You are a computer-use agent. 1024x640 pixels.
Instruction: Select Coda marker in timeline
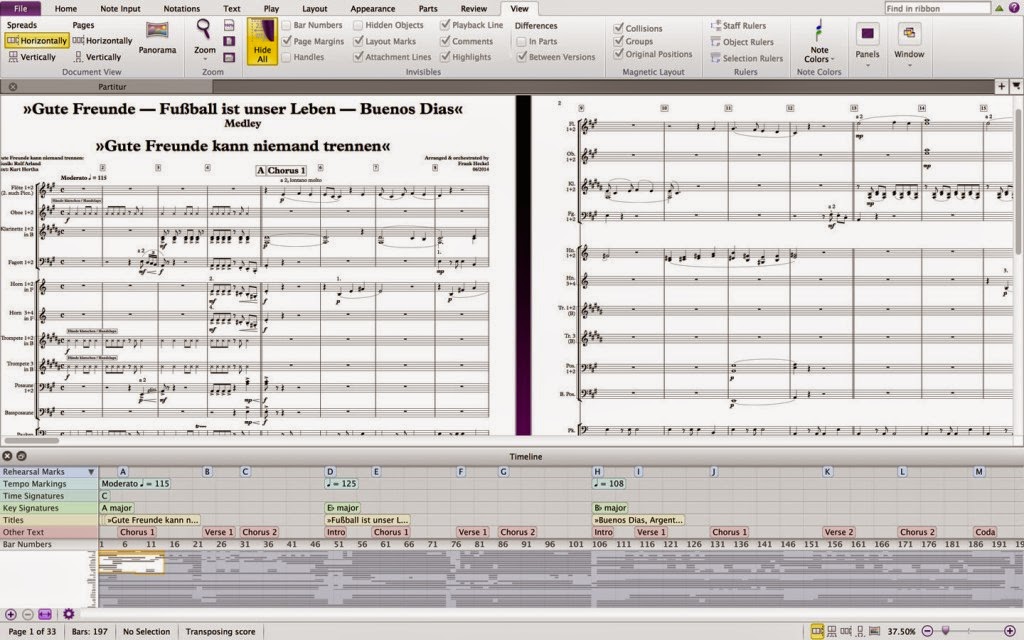(x=985, y=532)
